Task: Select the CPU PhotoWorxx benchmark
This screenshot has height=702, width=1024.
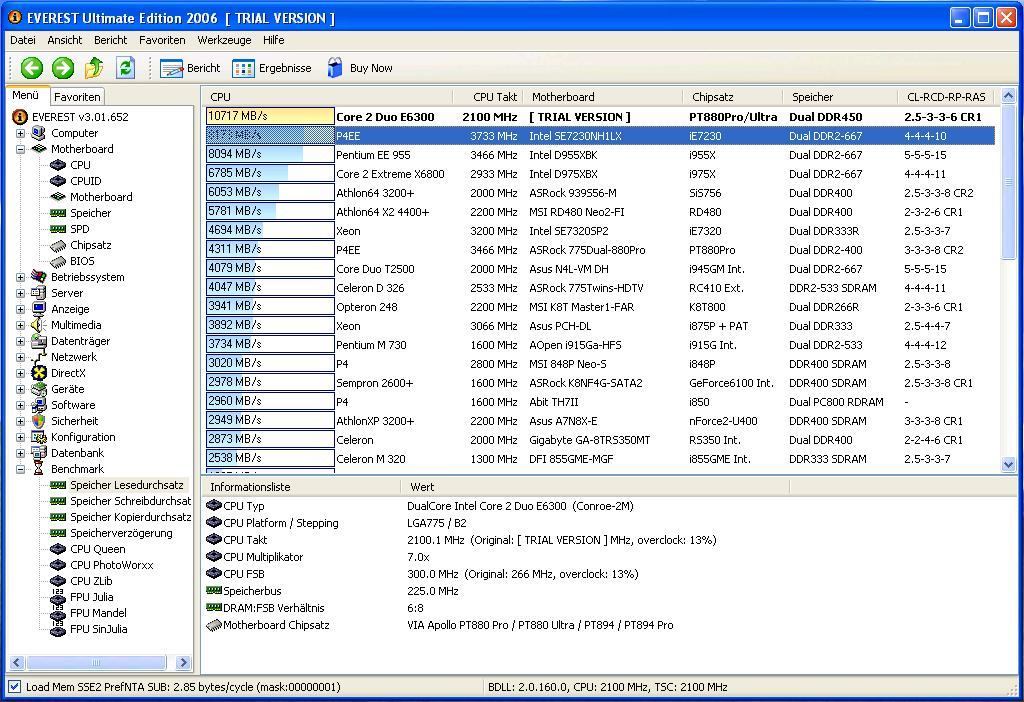Action: pyautogui.click(x=112, y=566)
